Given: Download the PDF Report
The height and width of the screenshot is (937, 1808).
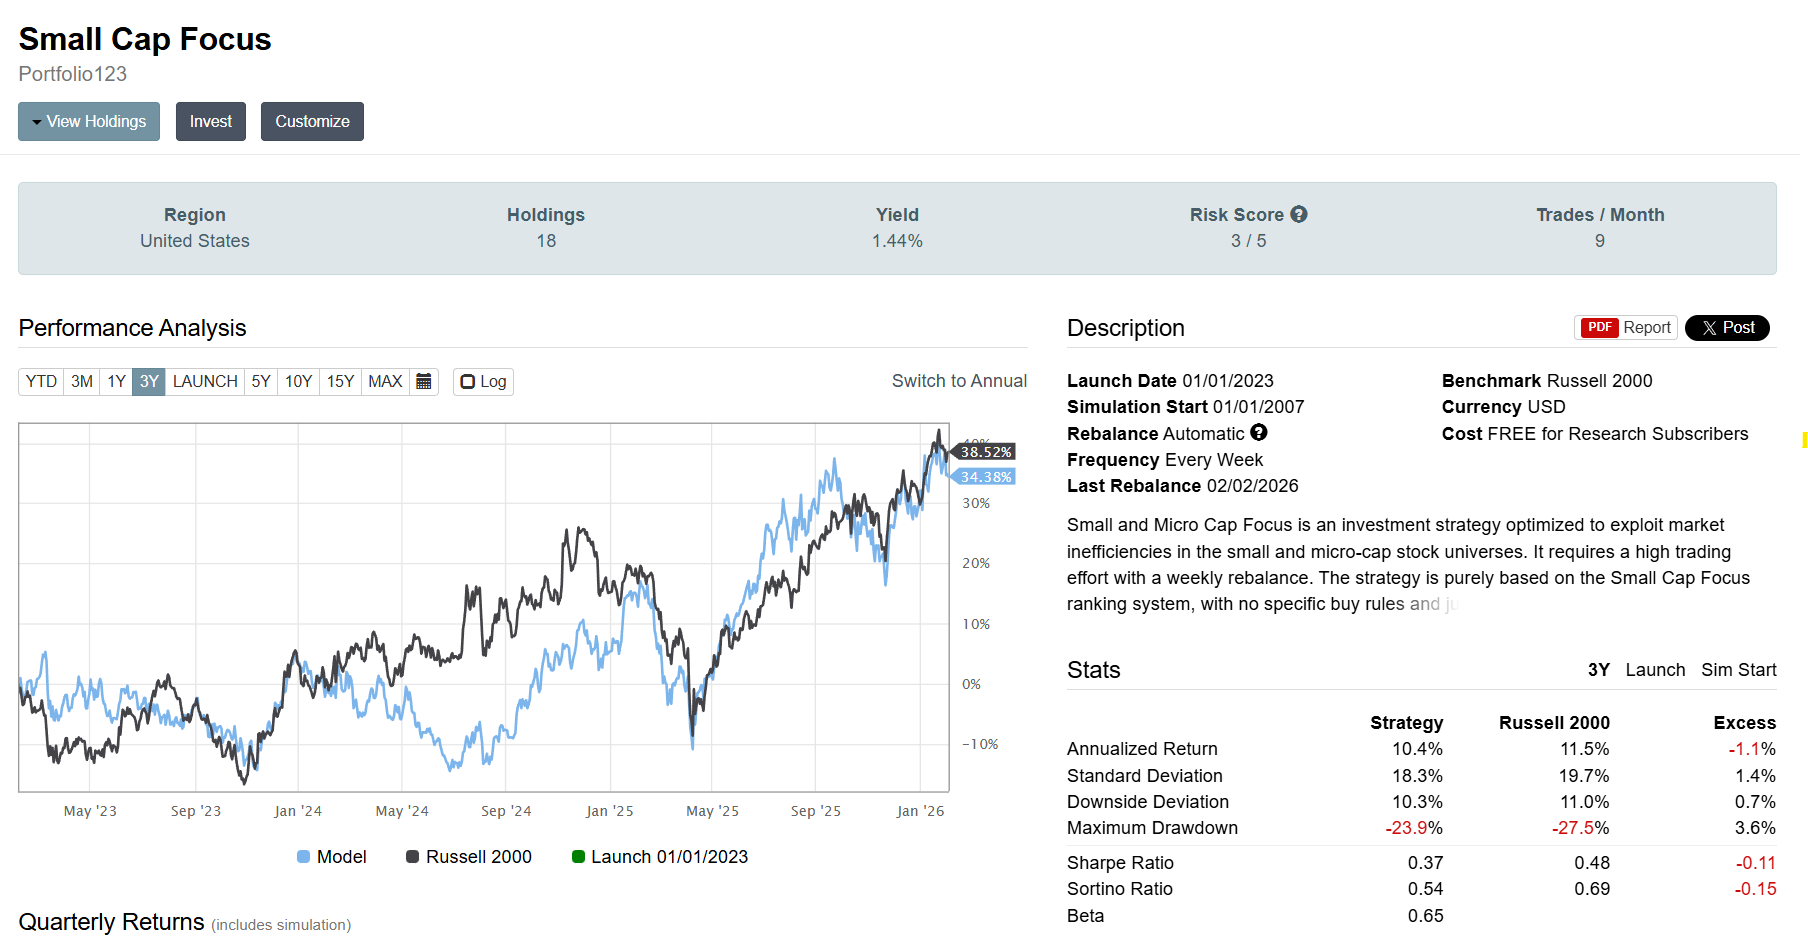Looking at the screenshot, I should pyautogui.click(x=1626, y=328).
